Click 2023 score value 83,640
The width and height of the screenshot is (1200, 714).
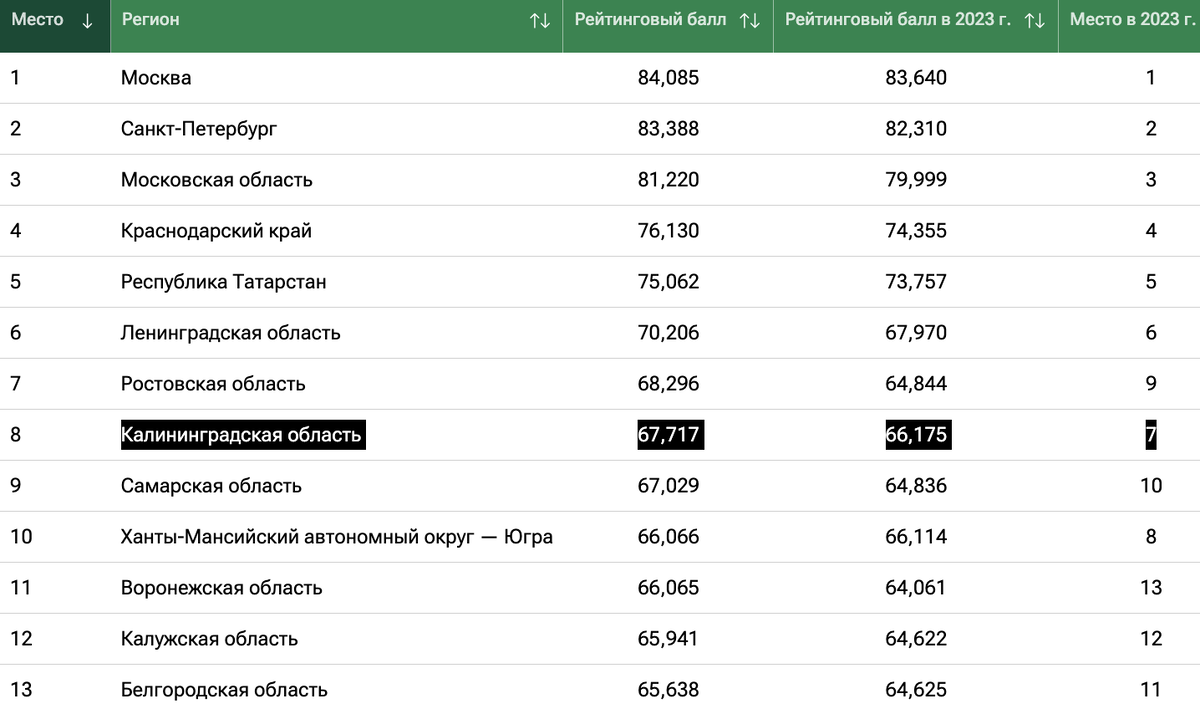tap(916, 78)
